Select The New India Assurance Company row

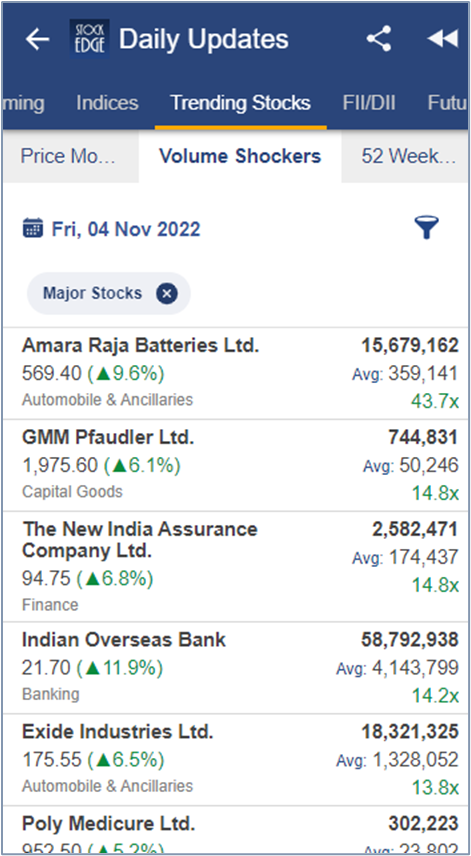235,567
